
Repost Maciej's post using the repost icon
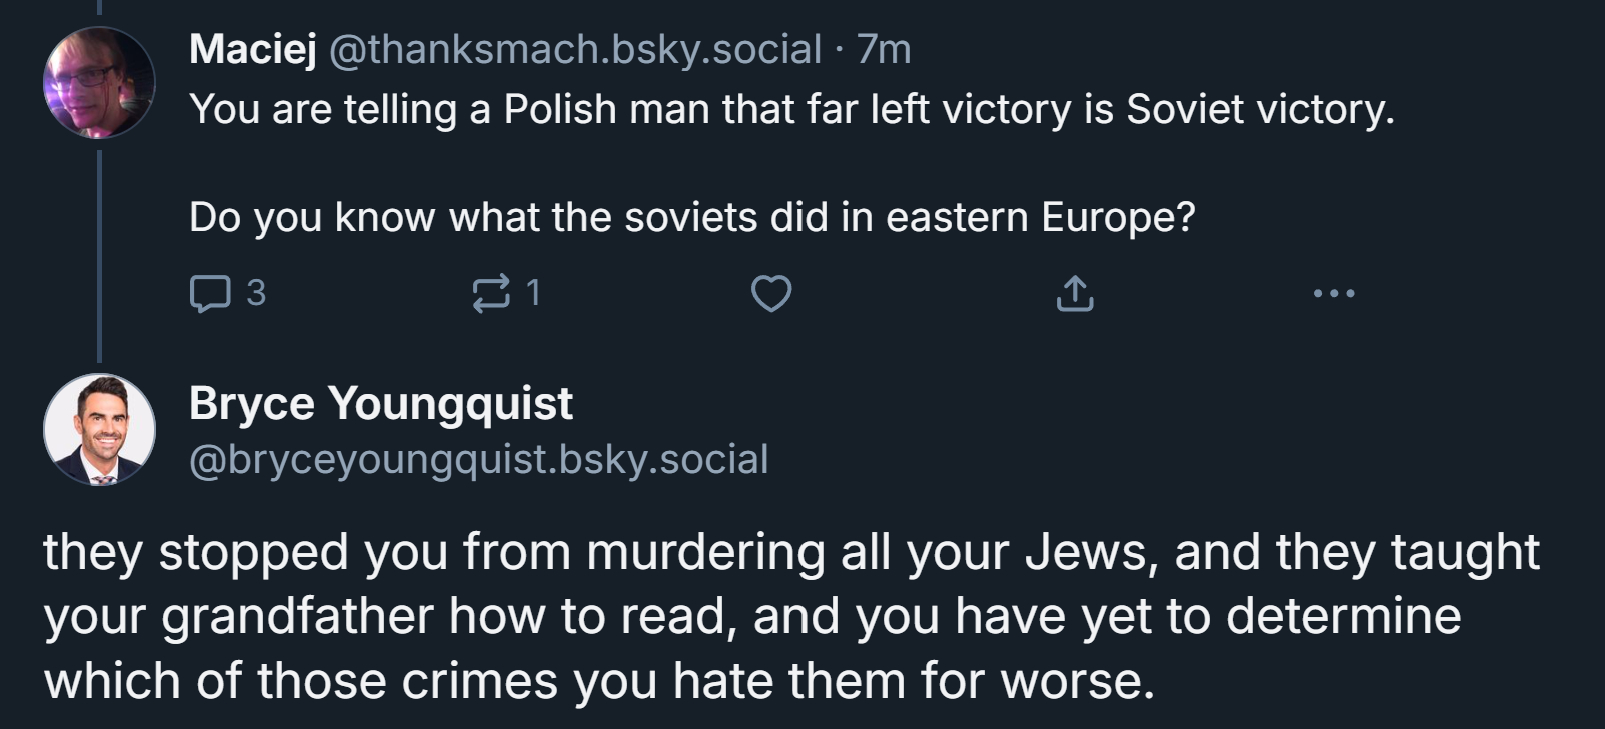point(490,294)
